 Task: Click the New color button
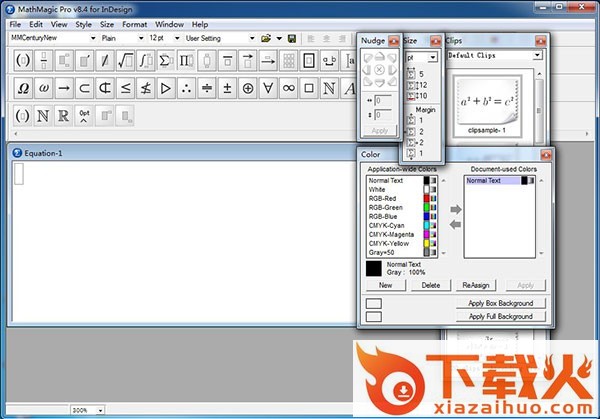(386, 285)
